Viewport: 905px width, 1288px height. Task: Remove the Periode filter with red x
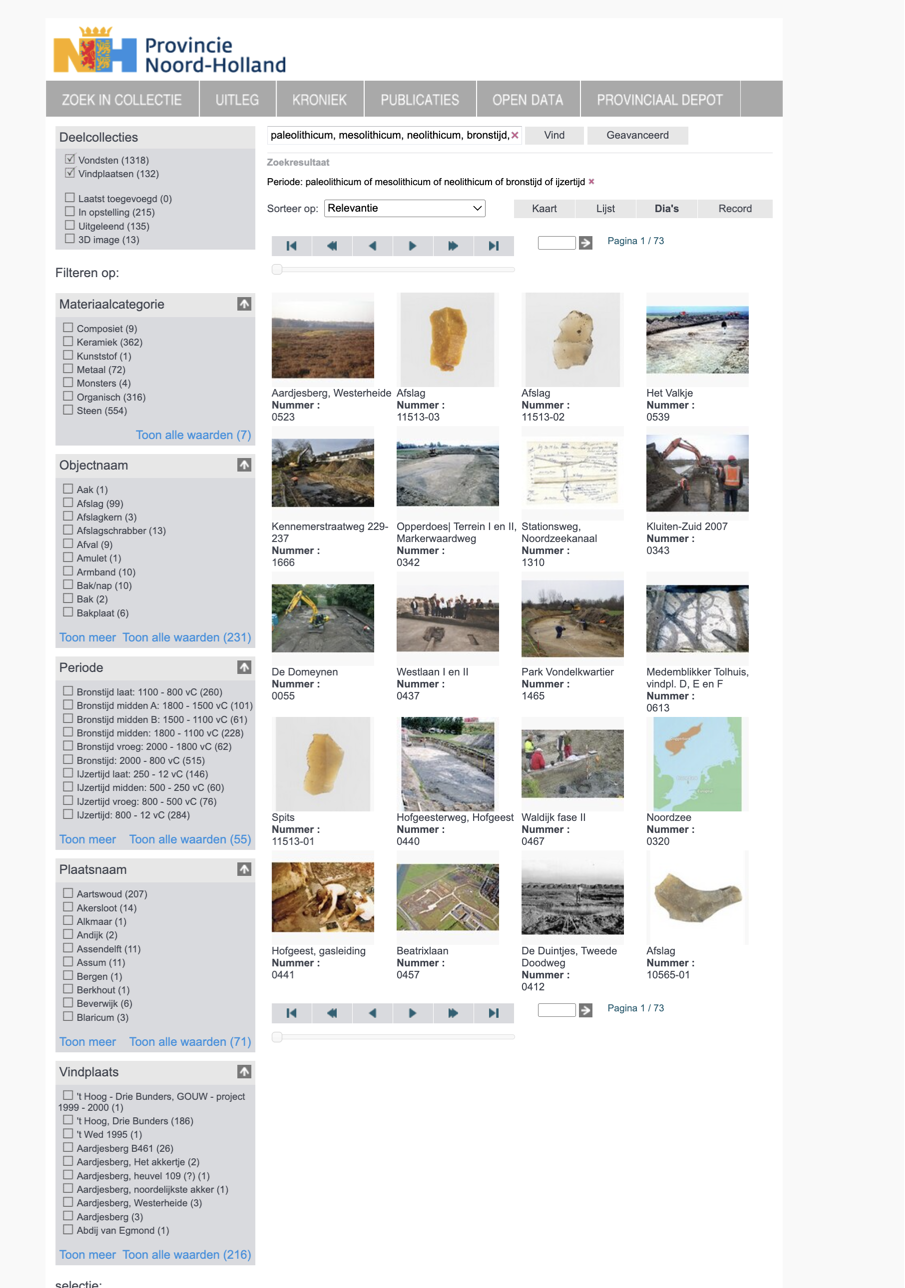591,182
